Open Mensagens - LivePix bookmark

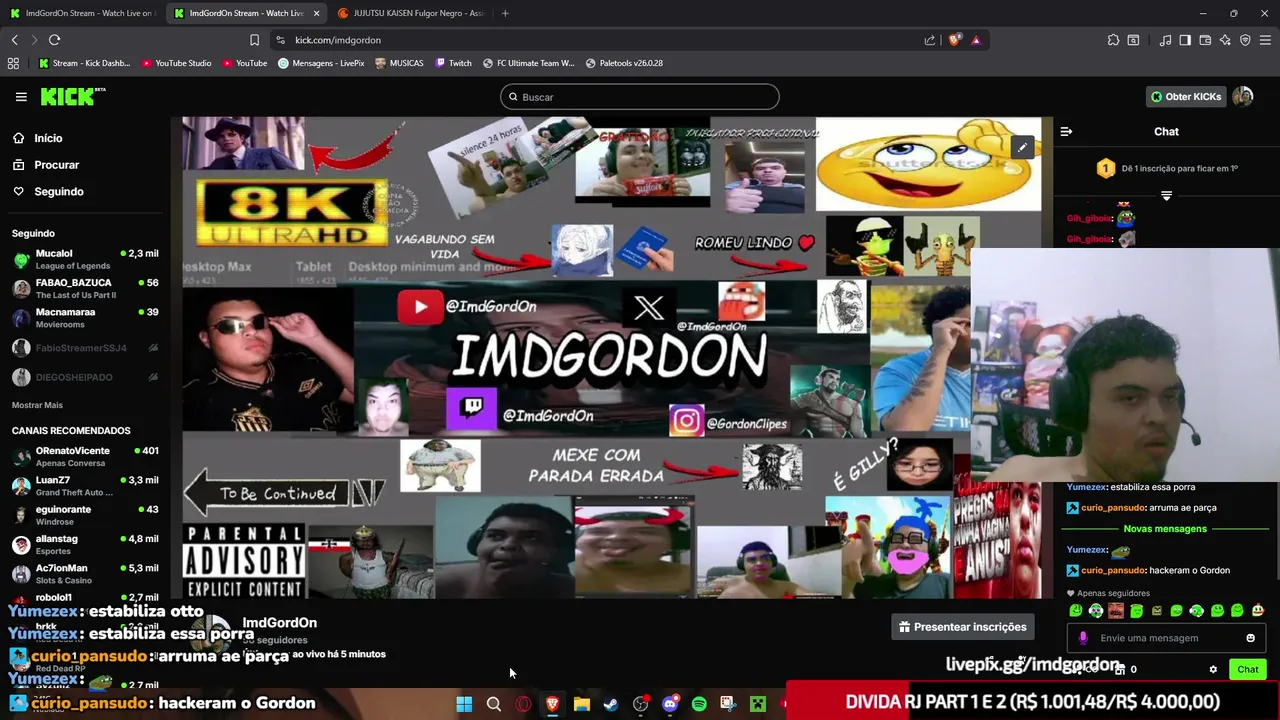(321, 63)
